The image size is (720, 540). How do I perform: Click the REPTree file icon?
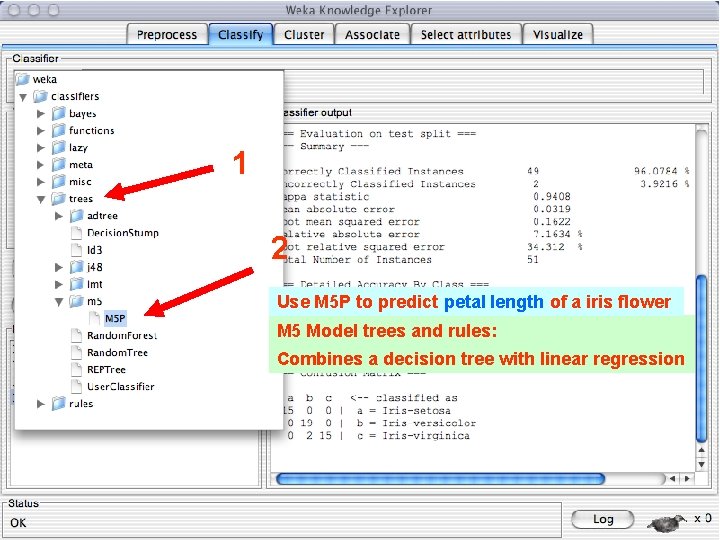[77, 370]
